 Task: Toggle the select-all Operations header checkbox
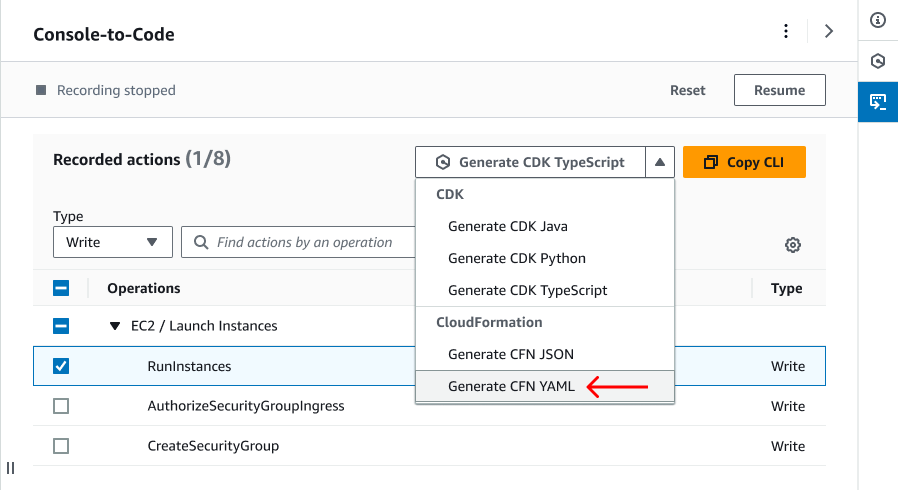[x=61, y=288]
